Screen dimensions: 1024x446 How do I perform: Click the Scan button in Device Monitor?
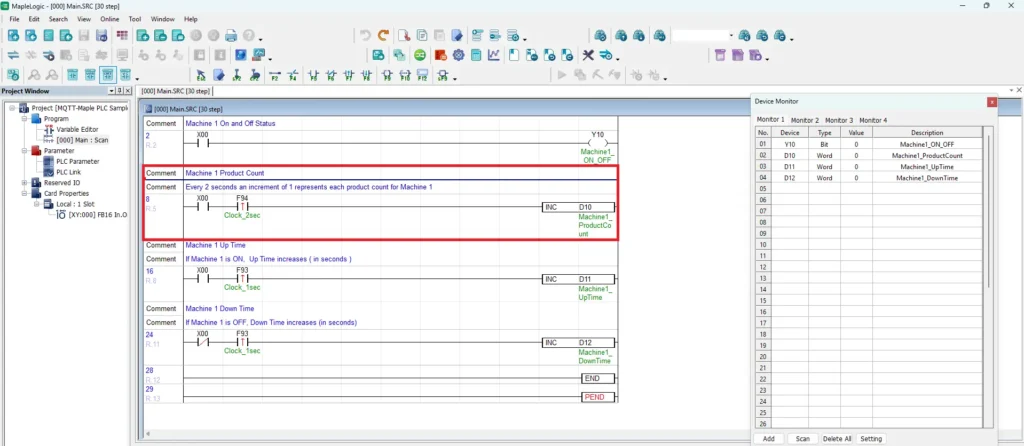point(802,438)
